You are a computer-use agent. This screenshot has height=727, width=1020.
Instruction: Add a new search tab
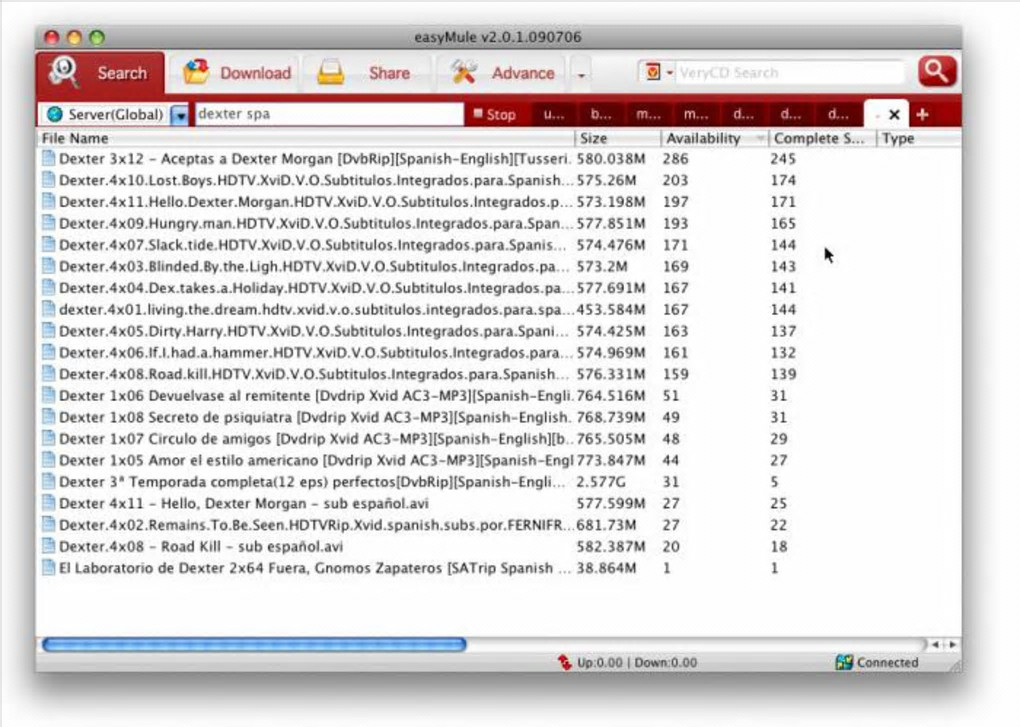click(x=922, y=114)
